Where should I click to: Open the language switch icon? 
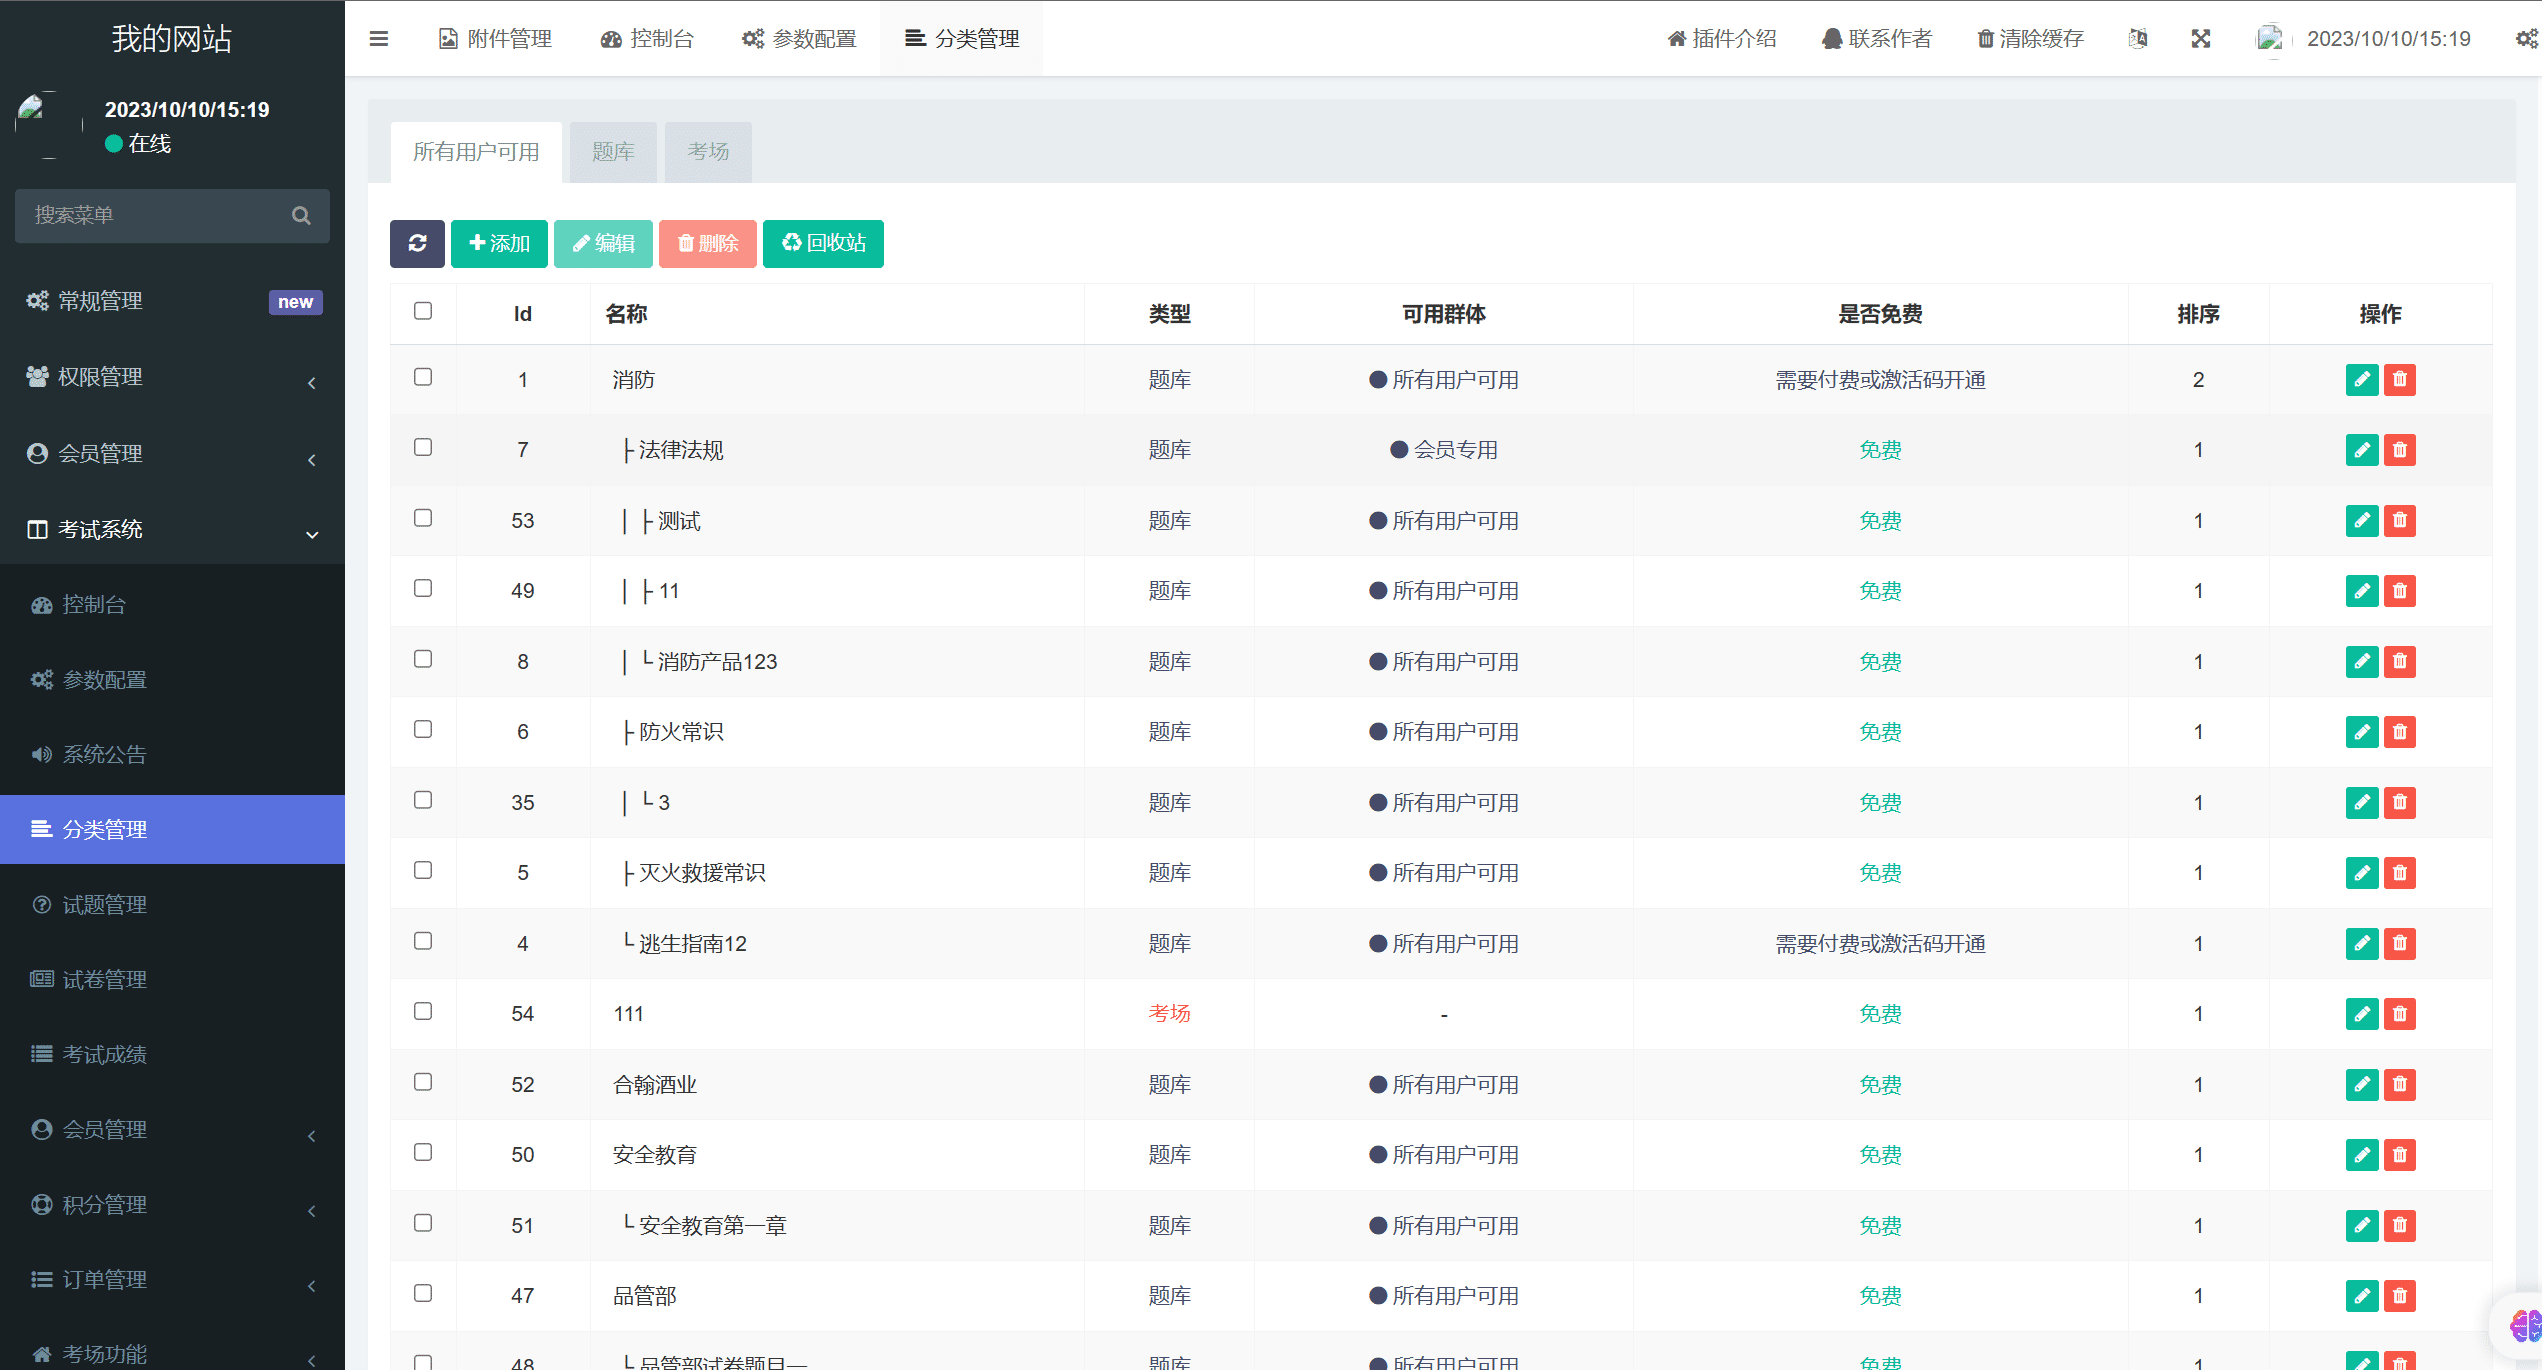(2138, 38)
